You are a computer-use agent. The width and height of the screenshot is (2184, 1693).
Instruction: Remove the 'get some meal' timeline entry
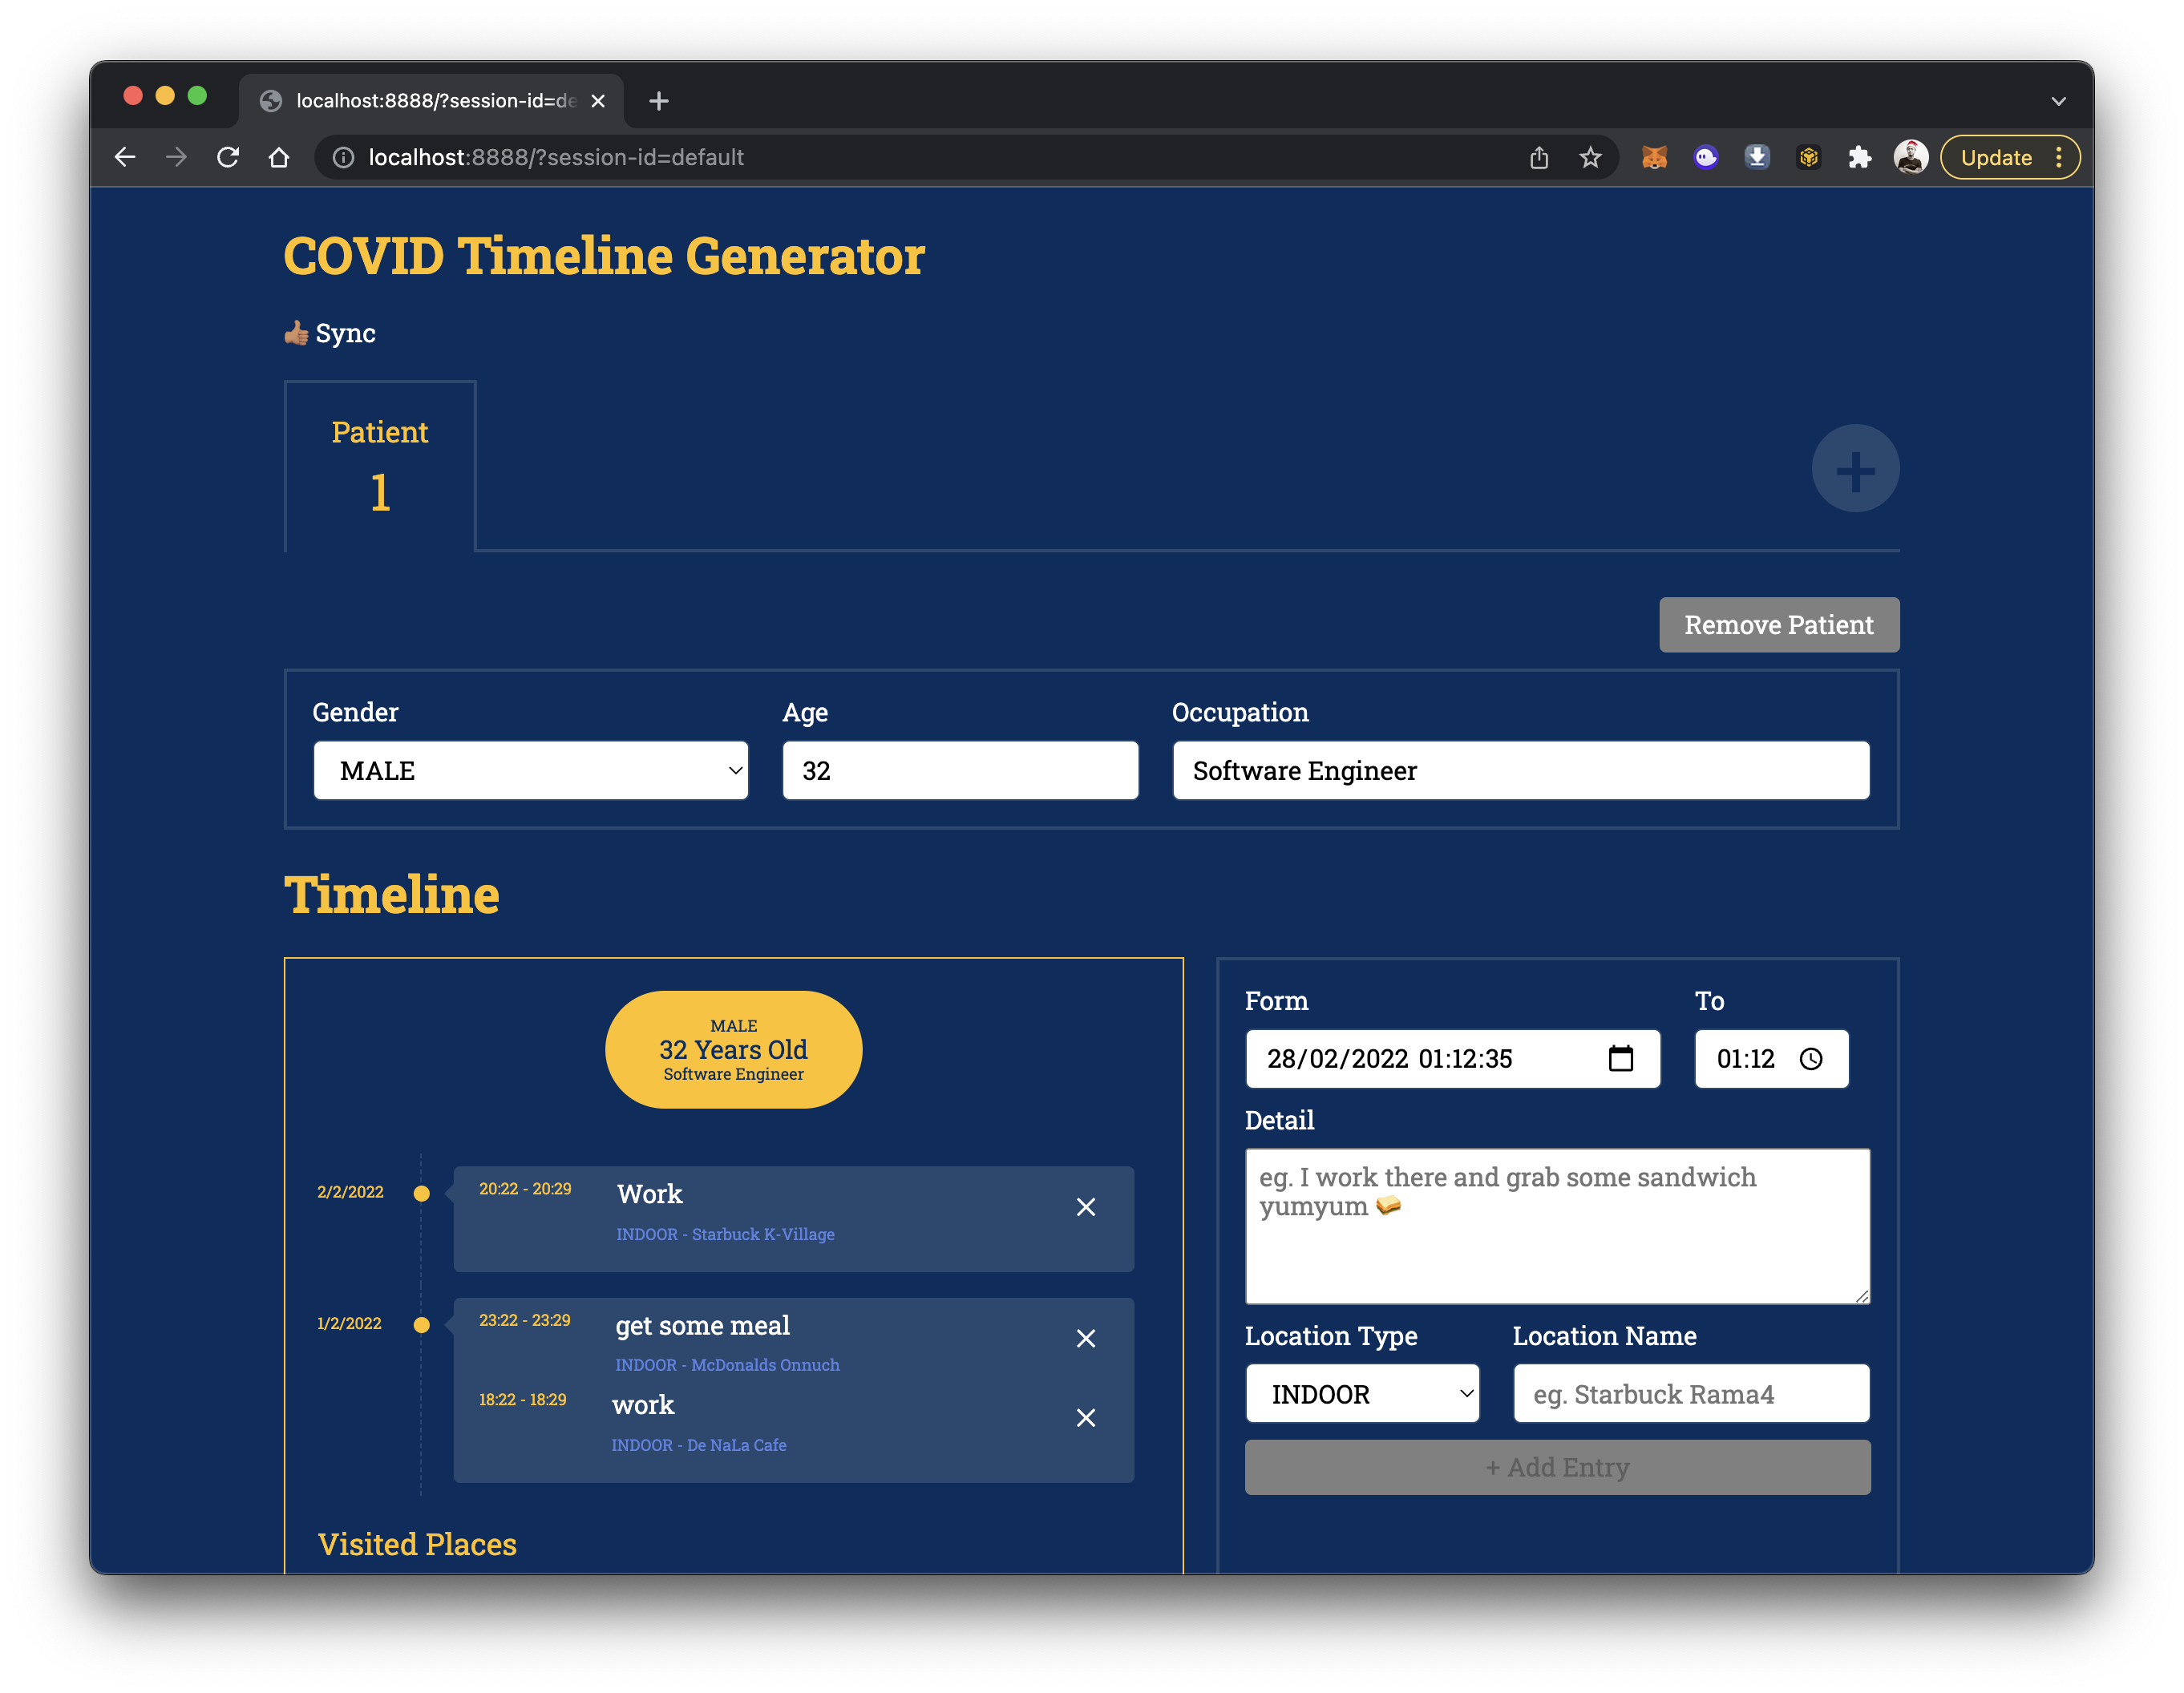point(1085,1338)
